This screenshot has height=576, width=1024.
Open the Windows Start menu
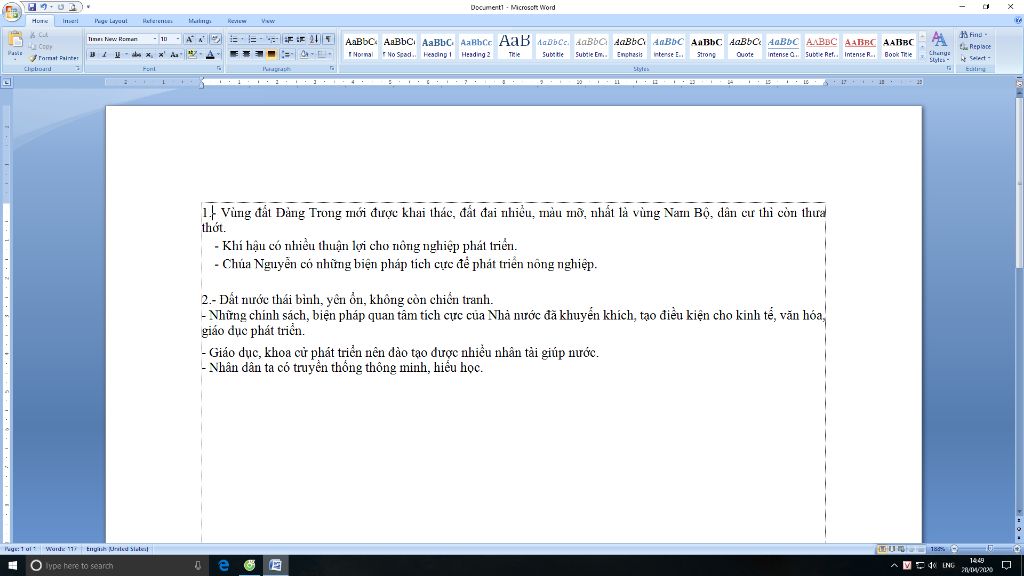click(12, 566)
